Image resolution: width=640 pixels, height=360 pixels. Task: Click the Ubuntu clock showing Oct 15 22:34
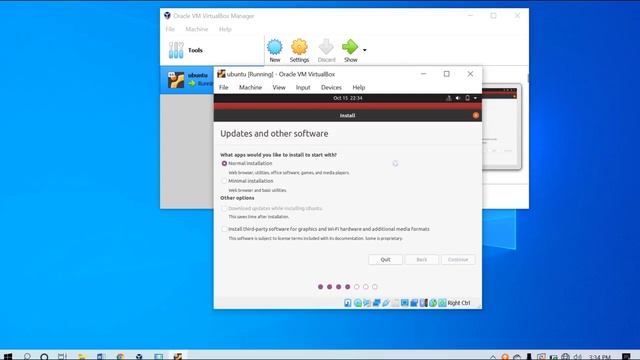pos(347,98)
